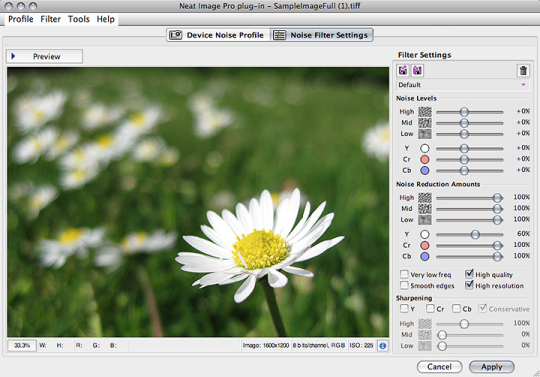Toggle the Smooth edges checkbox
This screenshot has width=540, height=377.
pyautogui.click(x=404, y=285)
